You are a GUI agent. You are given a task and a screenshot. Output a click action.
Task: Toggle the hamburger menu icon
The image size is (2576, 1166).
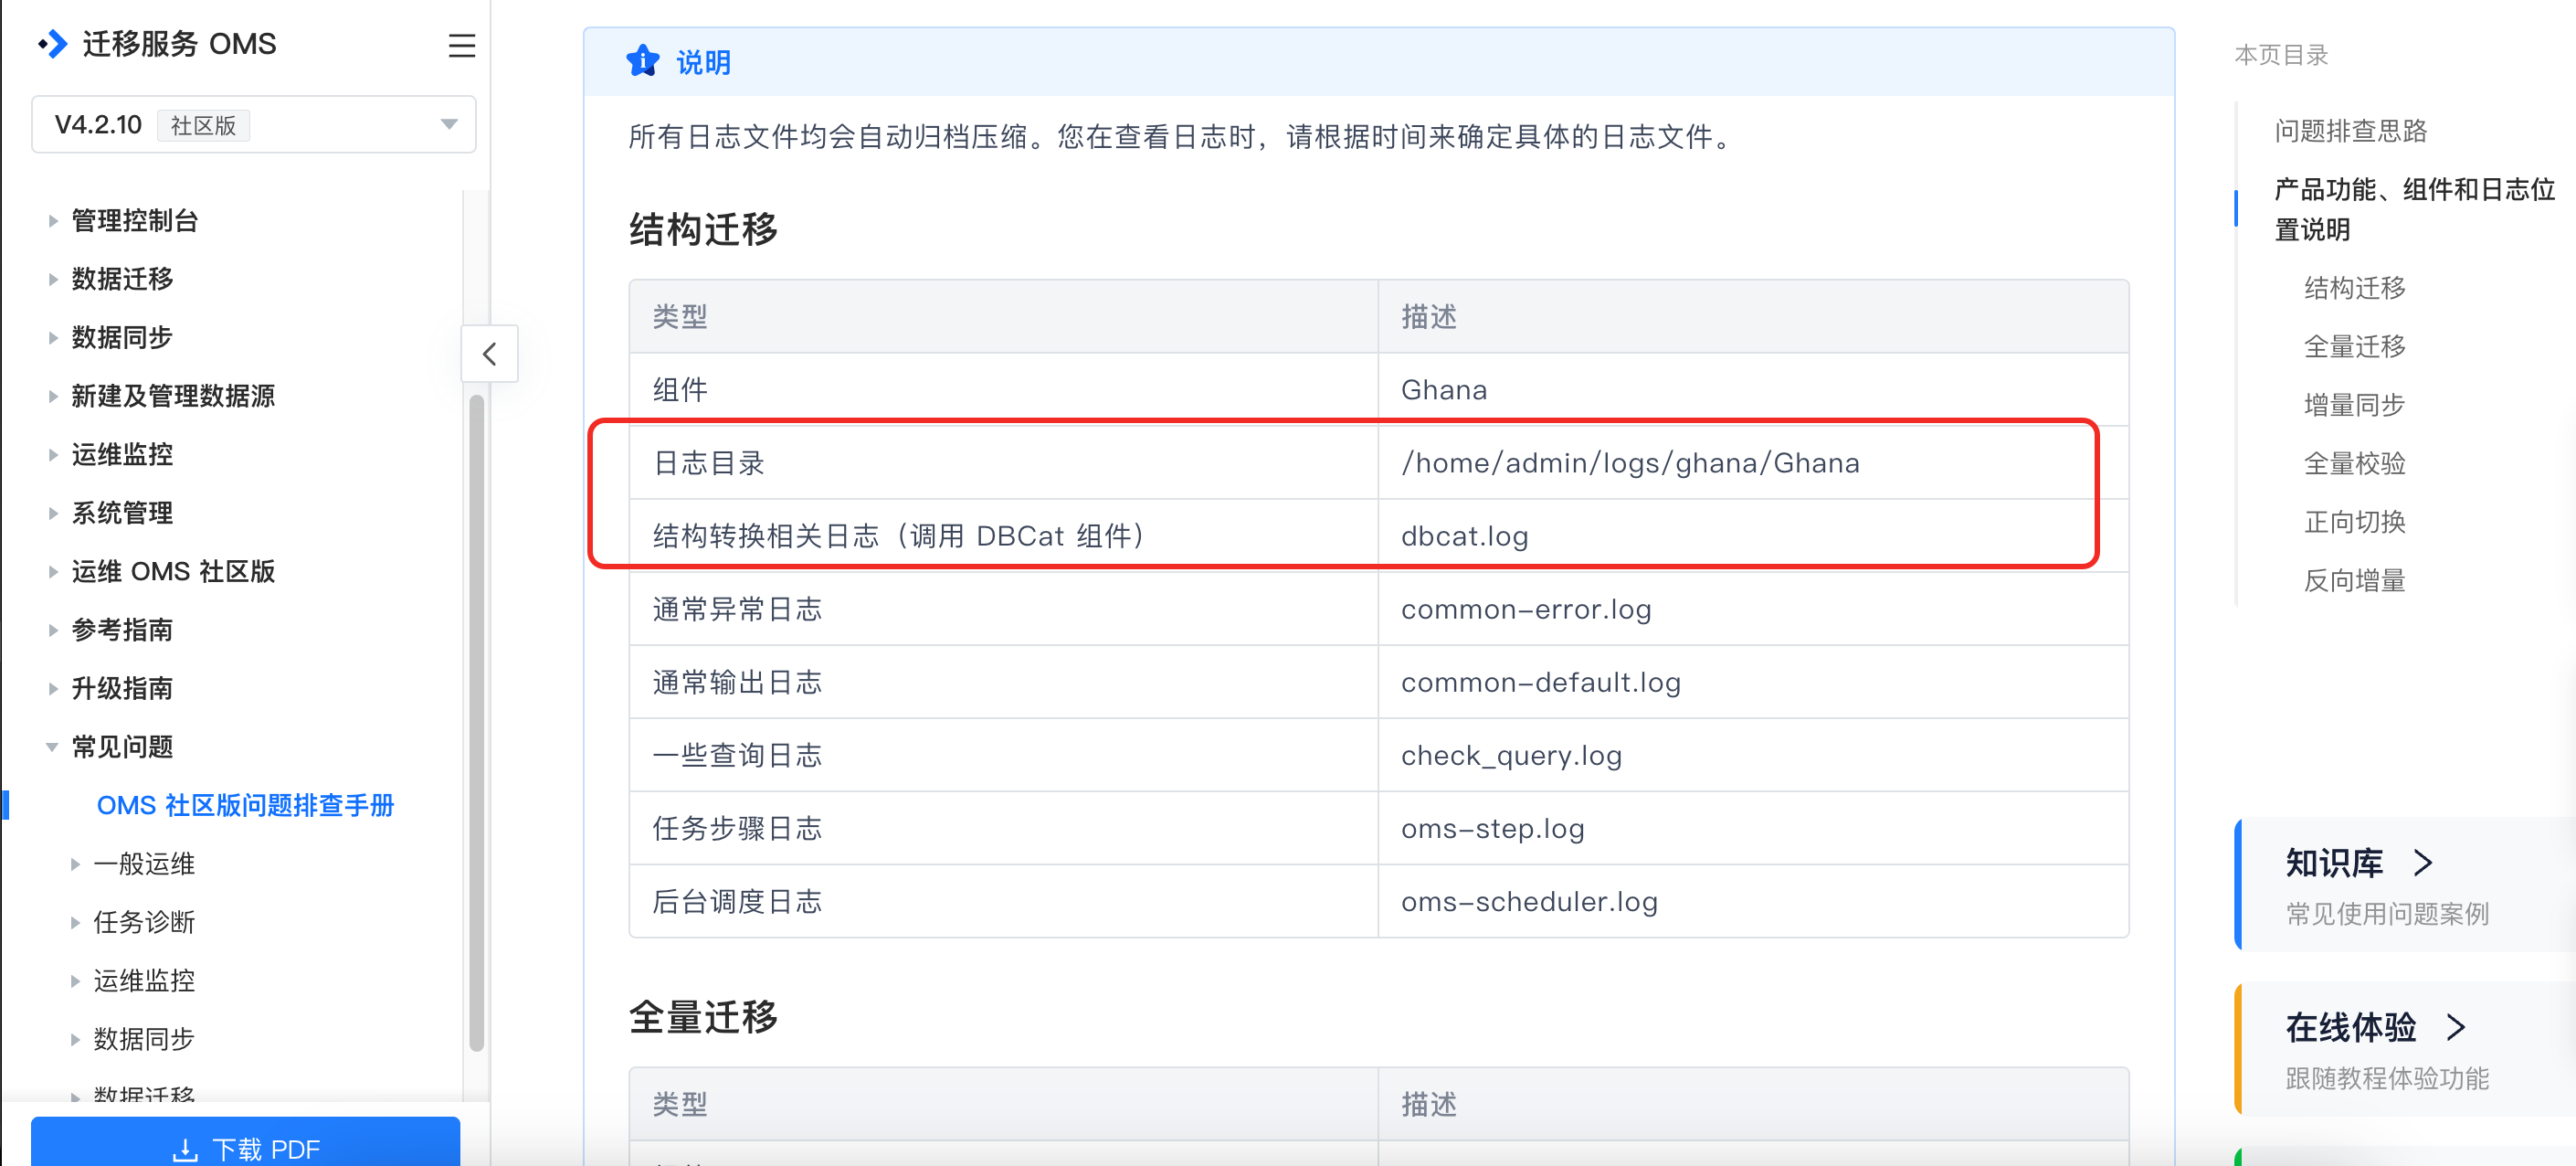tap(461, 46)
